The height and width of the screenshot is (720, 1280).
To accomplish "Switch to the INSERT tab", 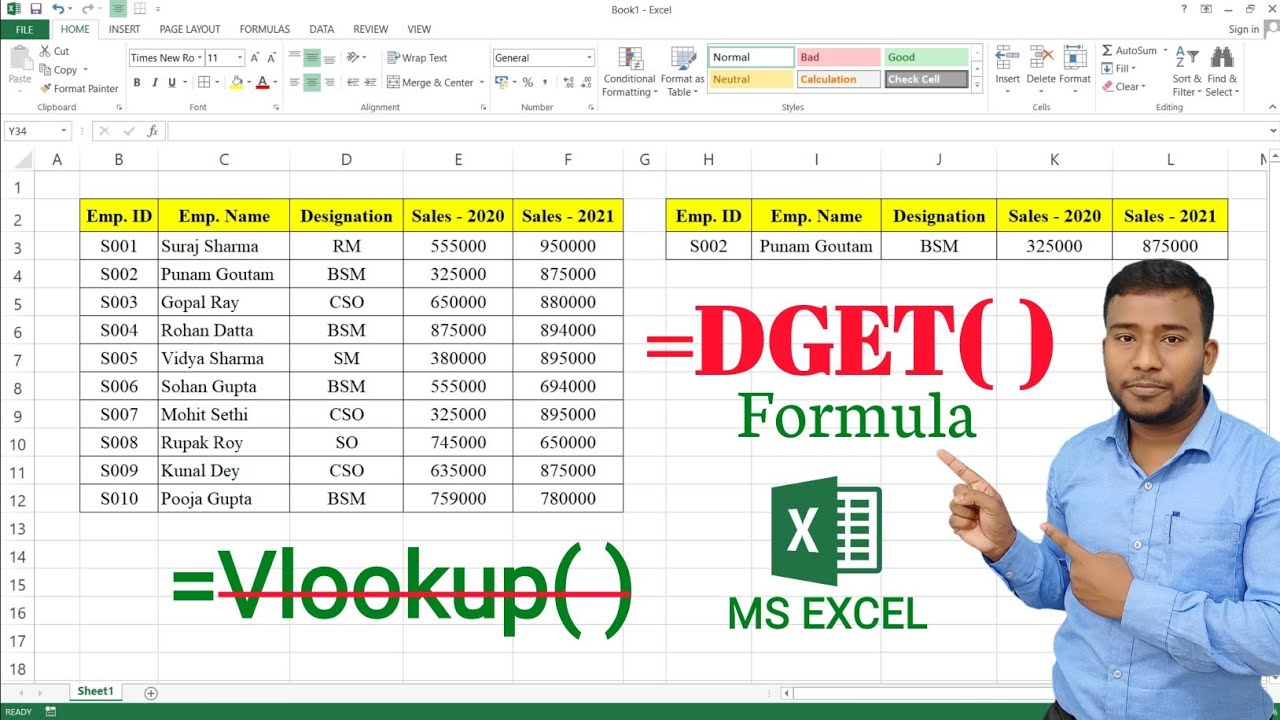I will (x=125, y=30).
